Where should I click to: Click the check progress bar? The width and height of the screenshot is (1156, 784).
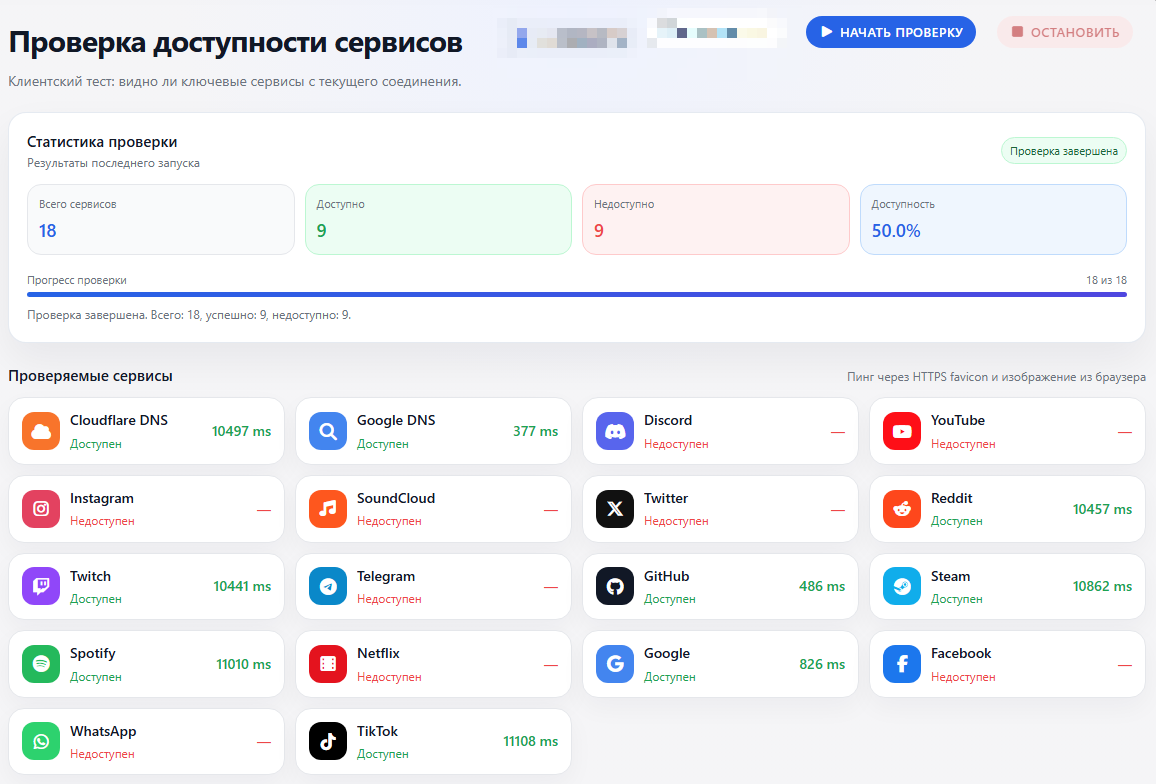pyautogui.click(x=577, y=294)
